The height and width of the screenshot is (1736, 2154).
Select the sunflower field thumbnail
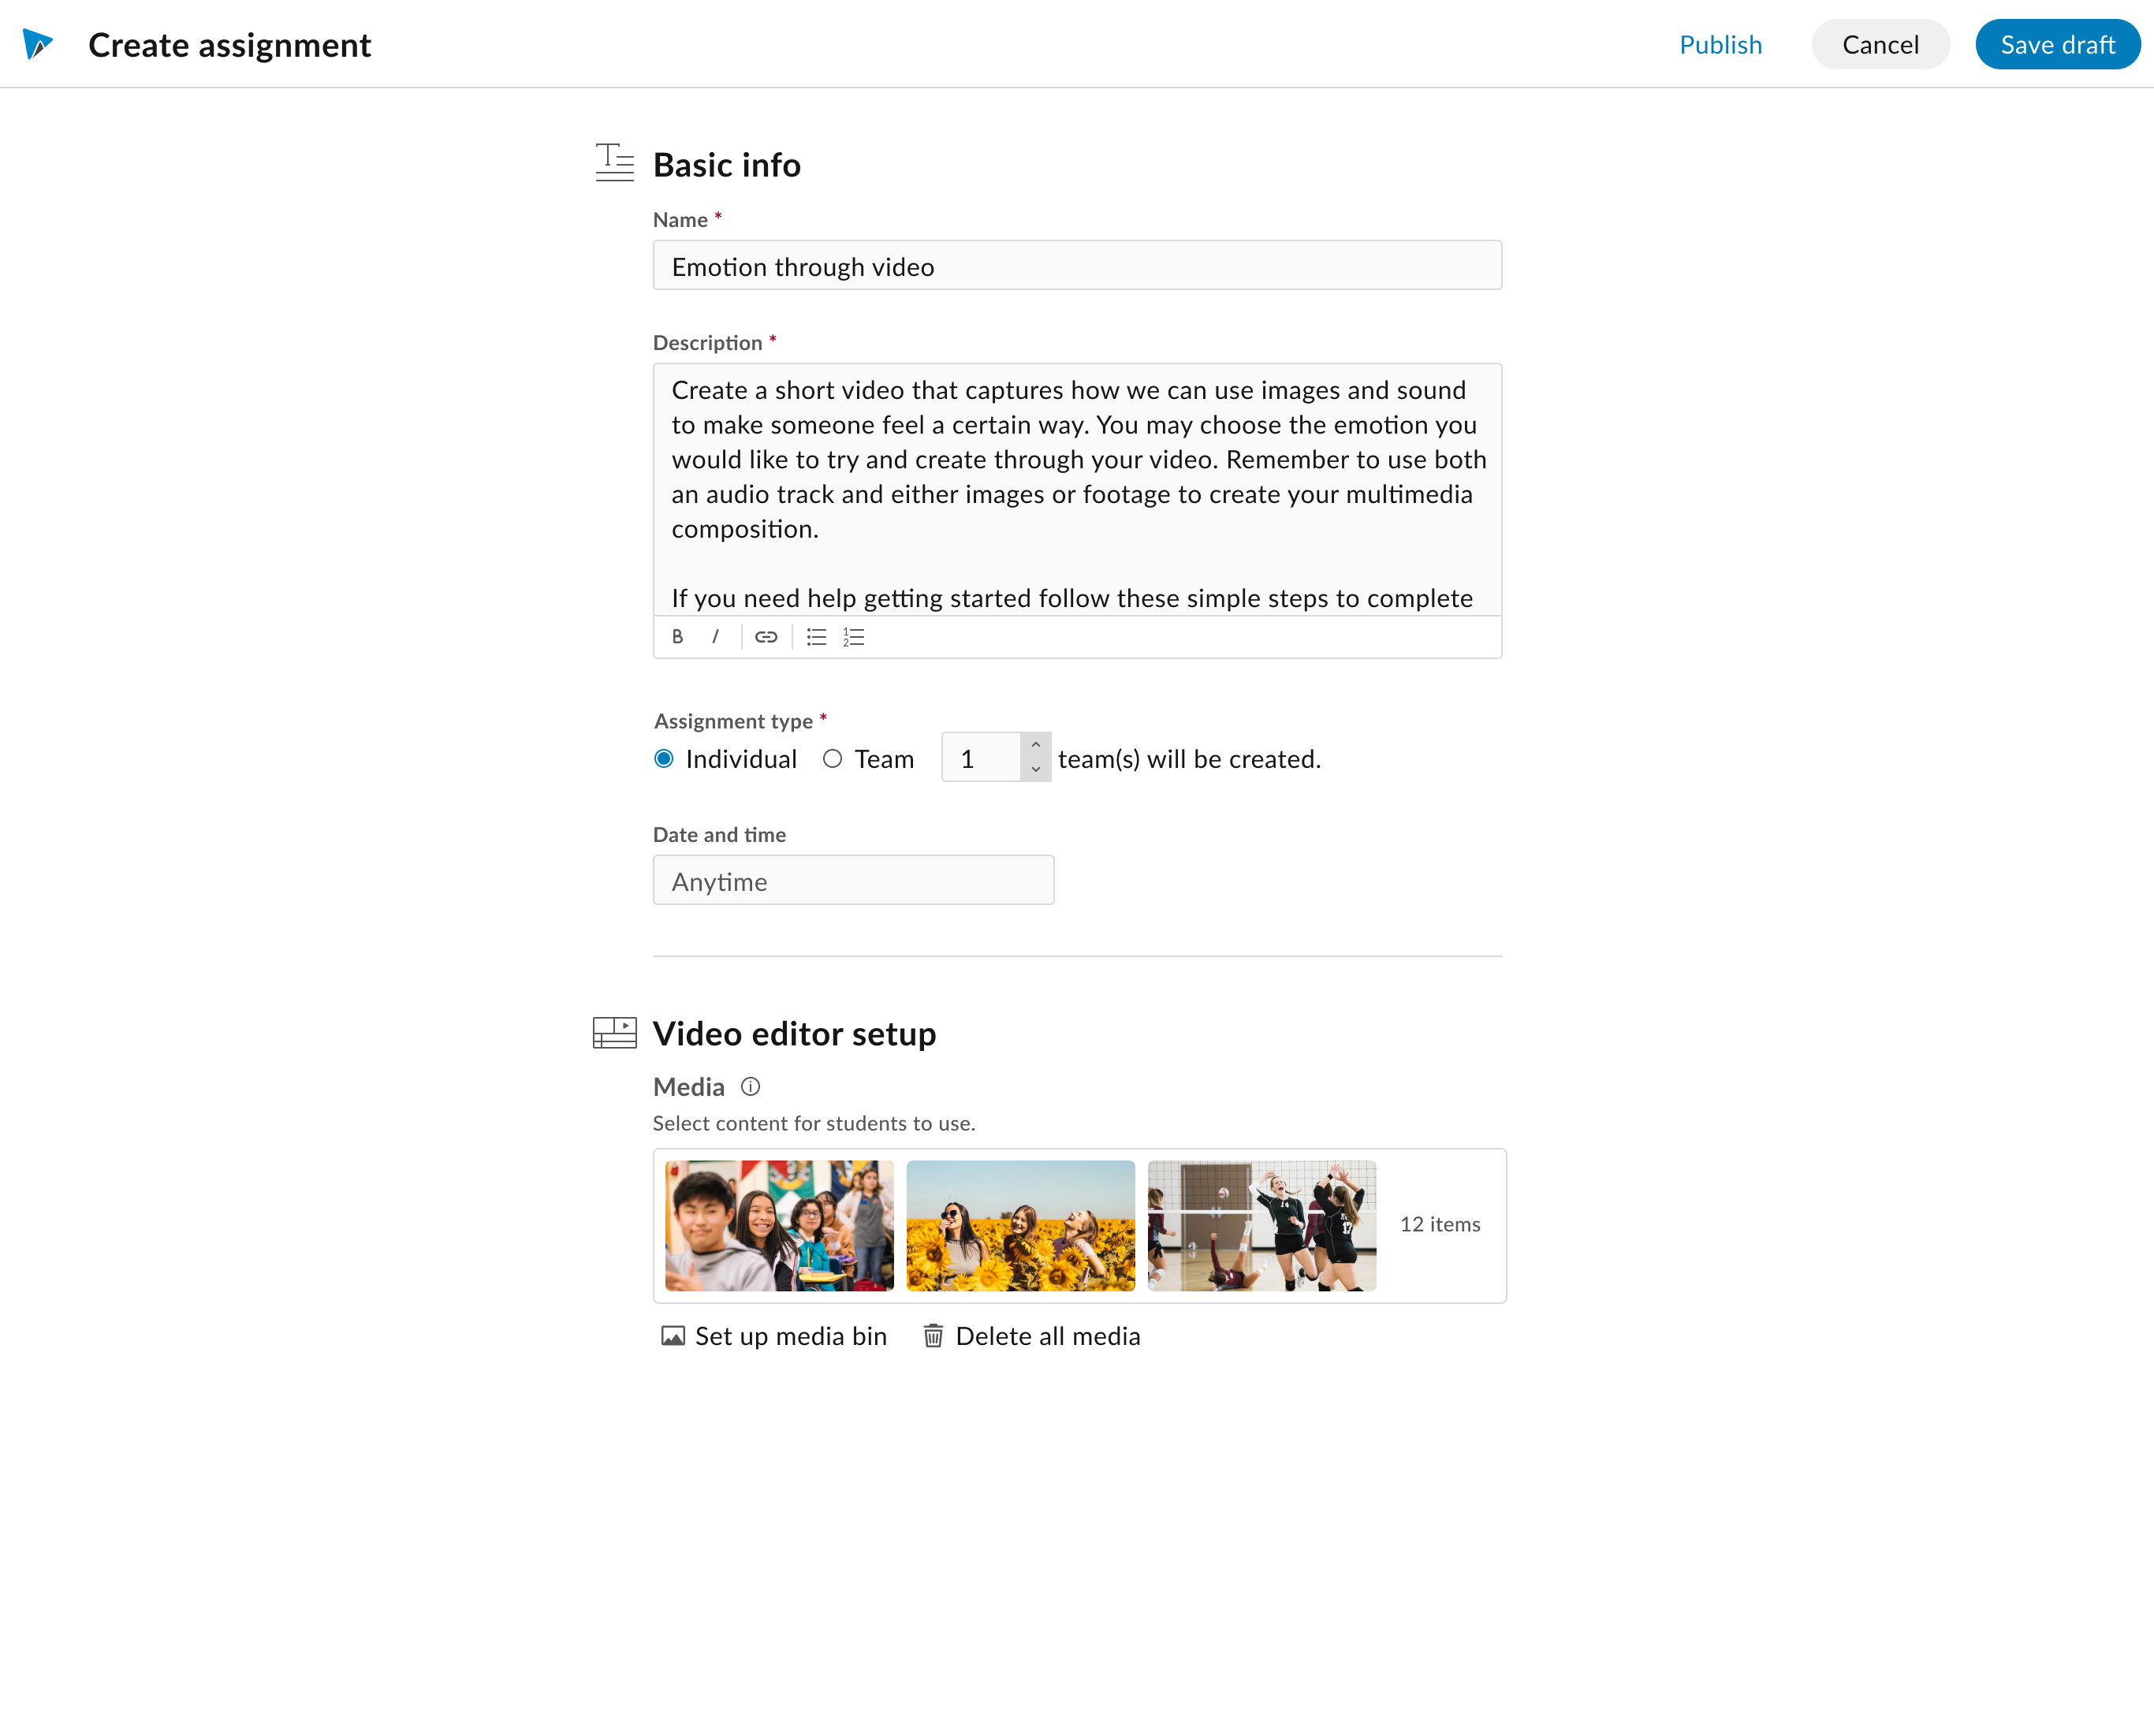[x=1020, y=1225]
